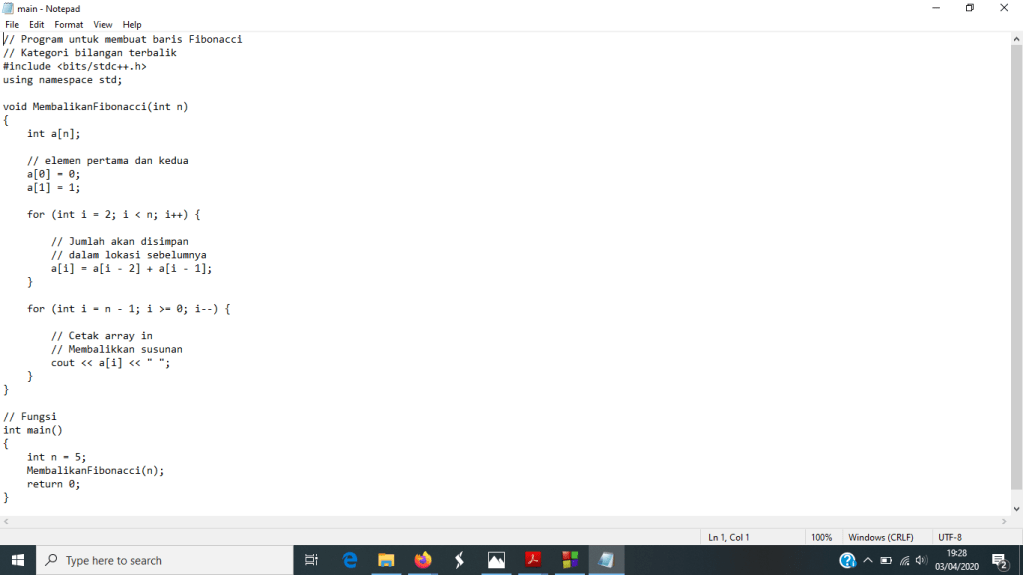Click the 'using namespace std;' line

pyautogui.click(x=63, y=80)
